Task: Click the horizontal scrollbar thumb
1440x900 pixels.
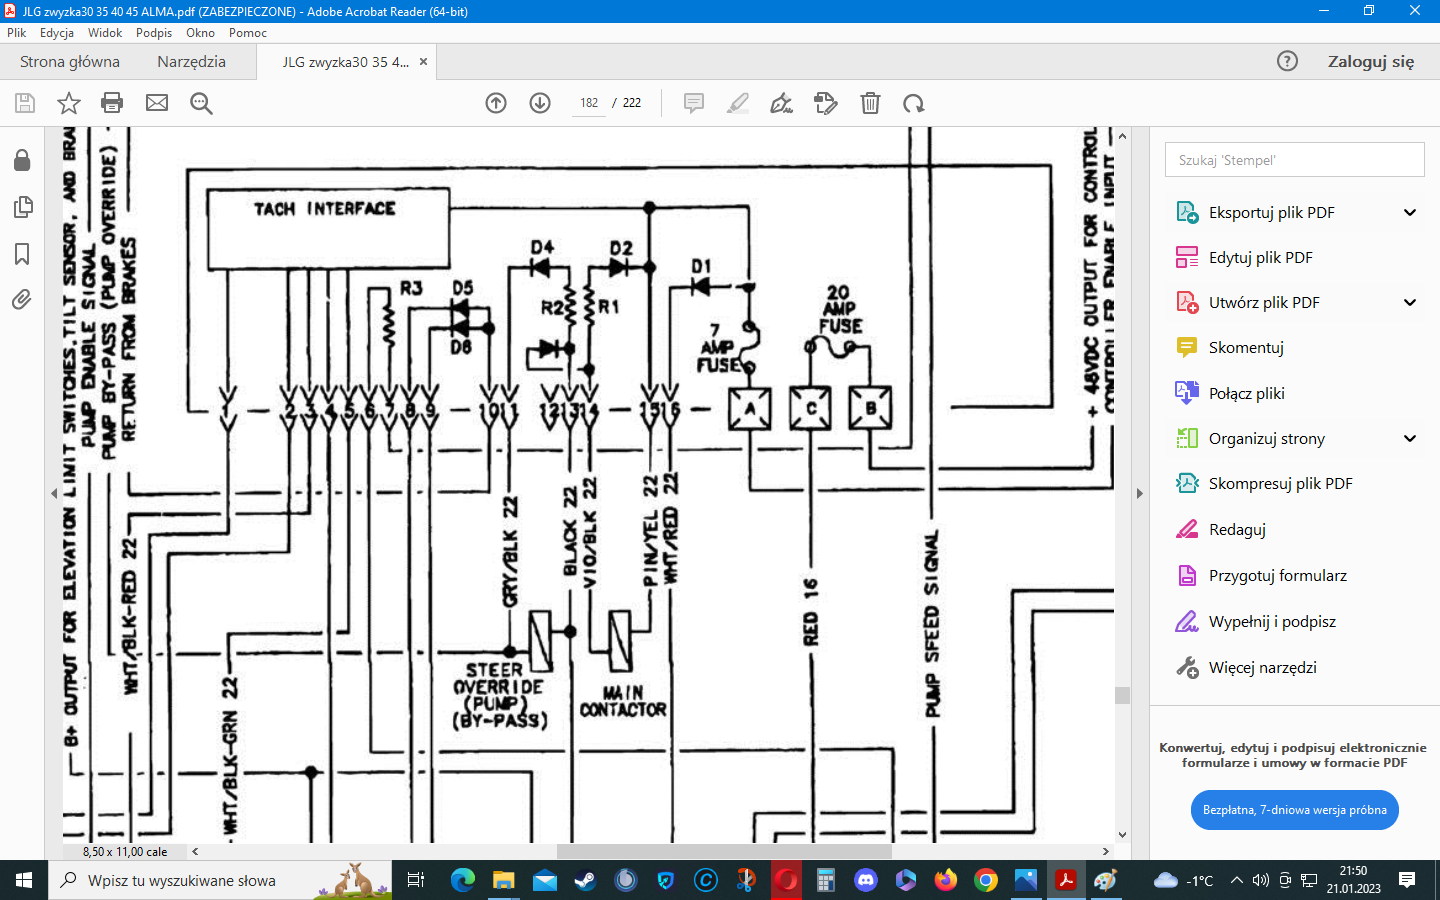Action: [723, 852]
